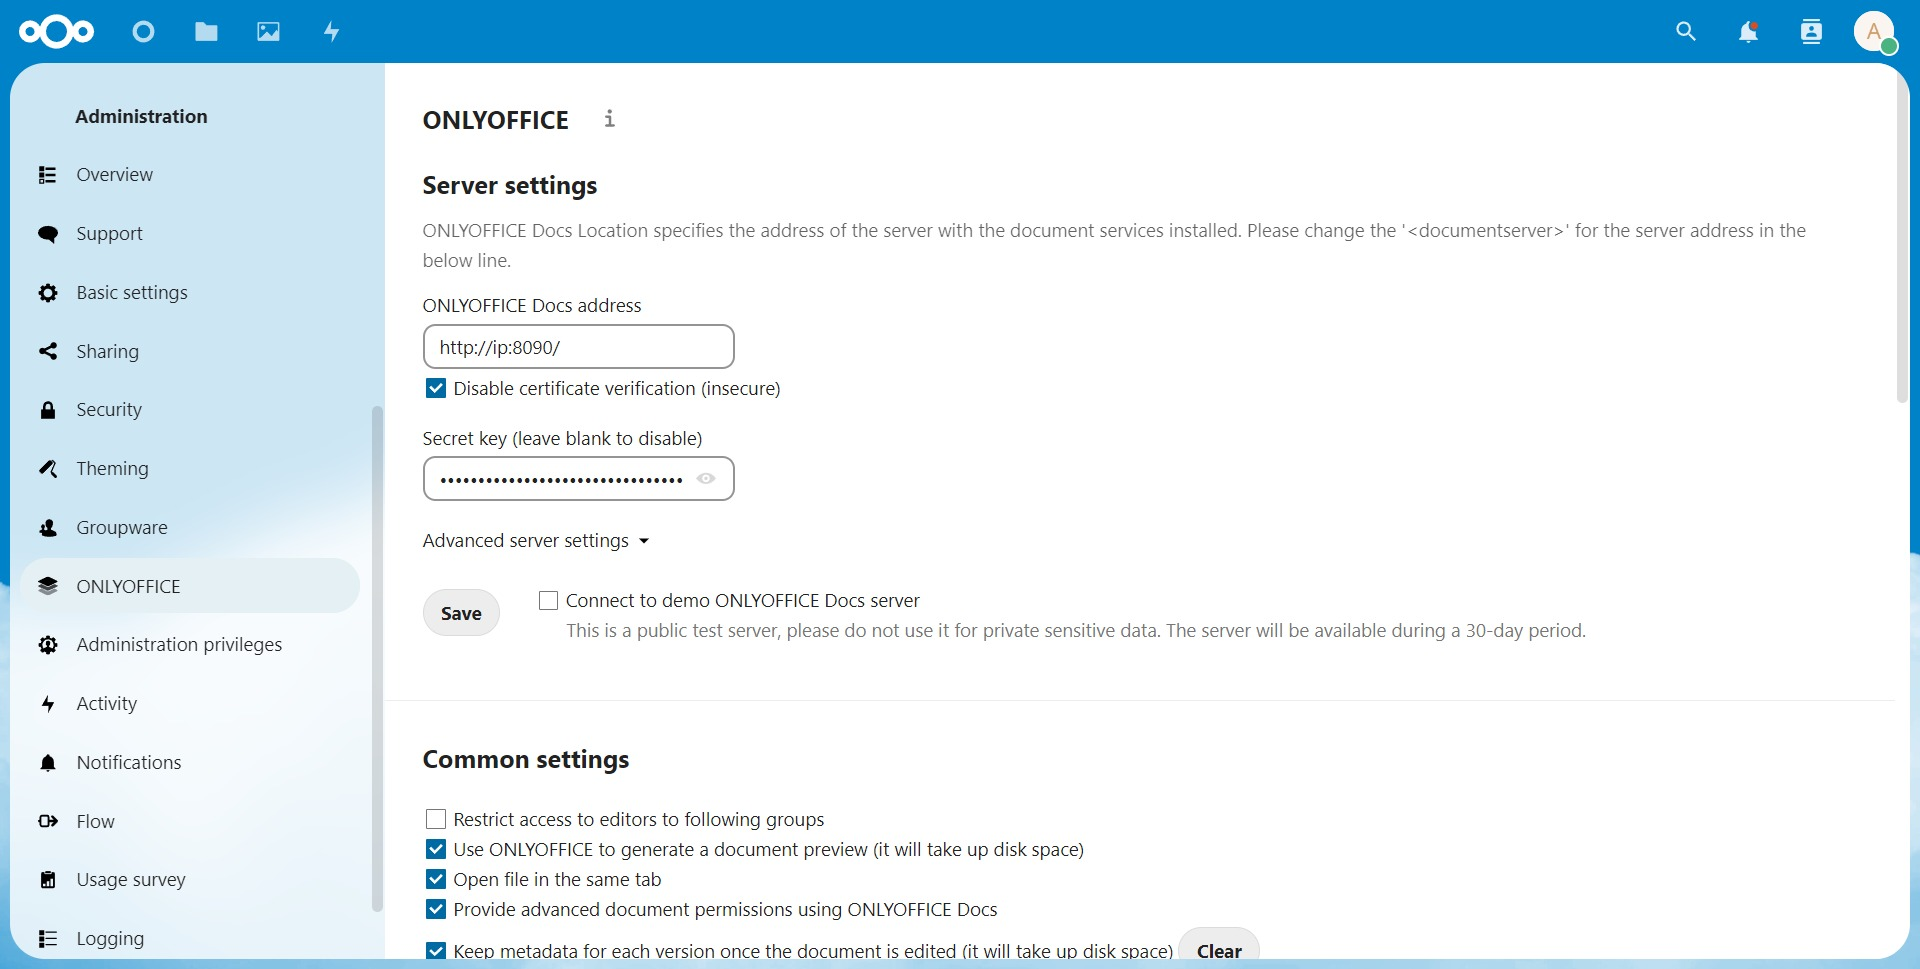
Task: Focus the ONLYOFFICE Docs address field
Action: pyautogui.click(x=579, y=347)
